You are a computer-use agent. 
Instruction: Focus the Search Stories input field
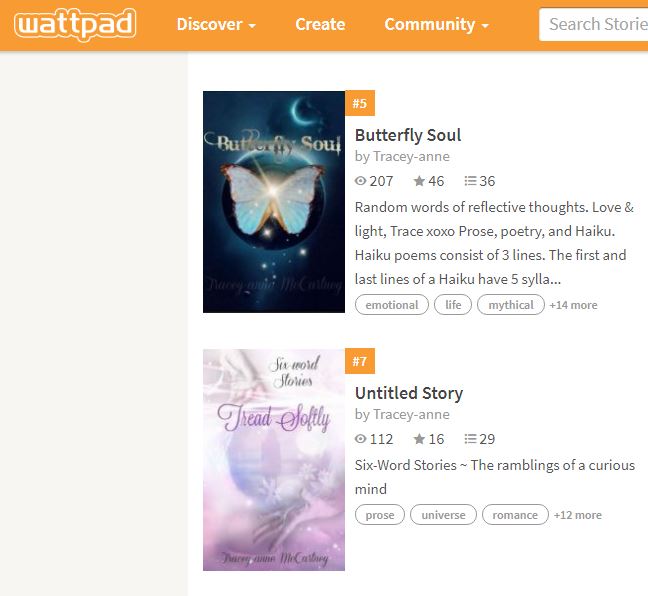pos(593,24)
